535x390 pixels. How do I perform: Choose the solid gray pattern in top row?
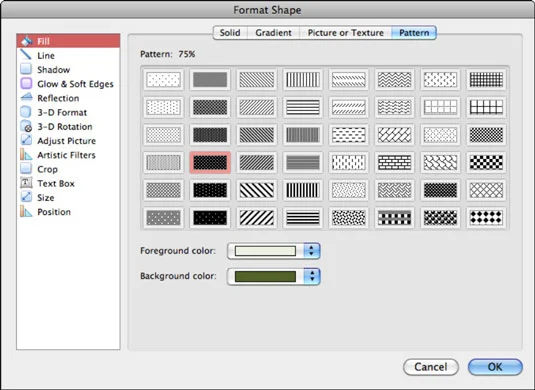point(210,80)
